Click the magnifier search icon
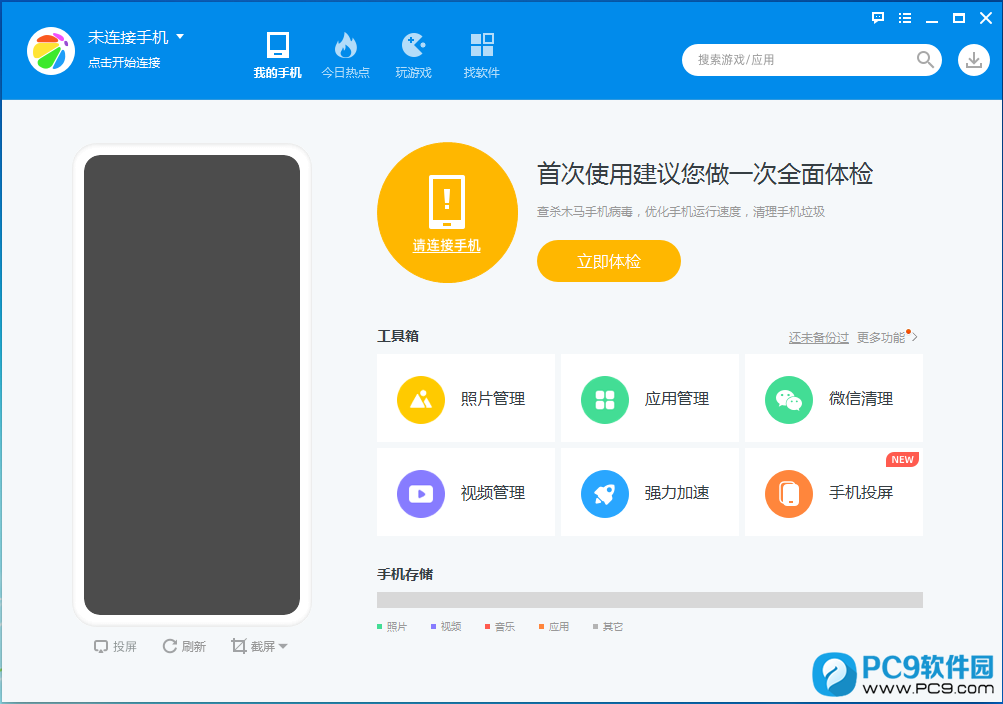The height and width of the screenshot is (704, 1003). tap(925, 59)
